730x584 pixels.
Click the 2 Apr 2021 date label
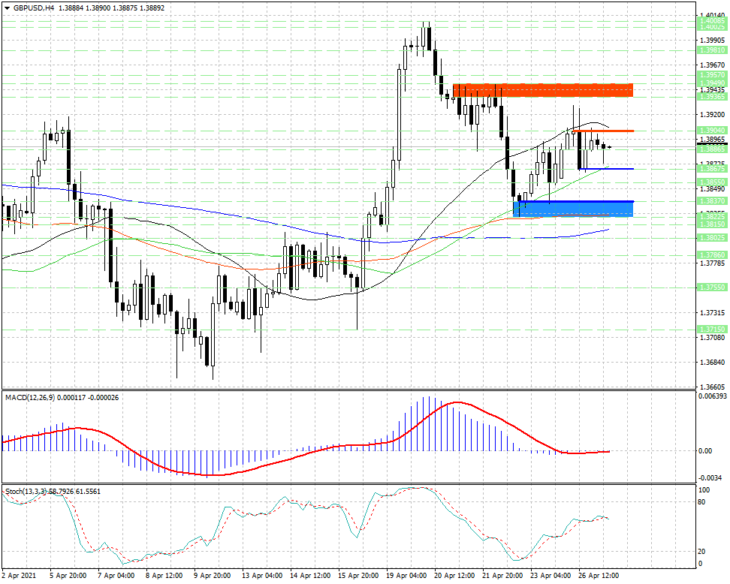pyautogui.click(x=18, y=576)
